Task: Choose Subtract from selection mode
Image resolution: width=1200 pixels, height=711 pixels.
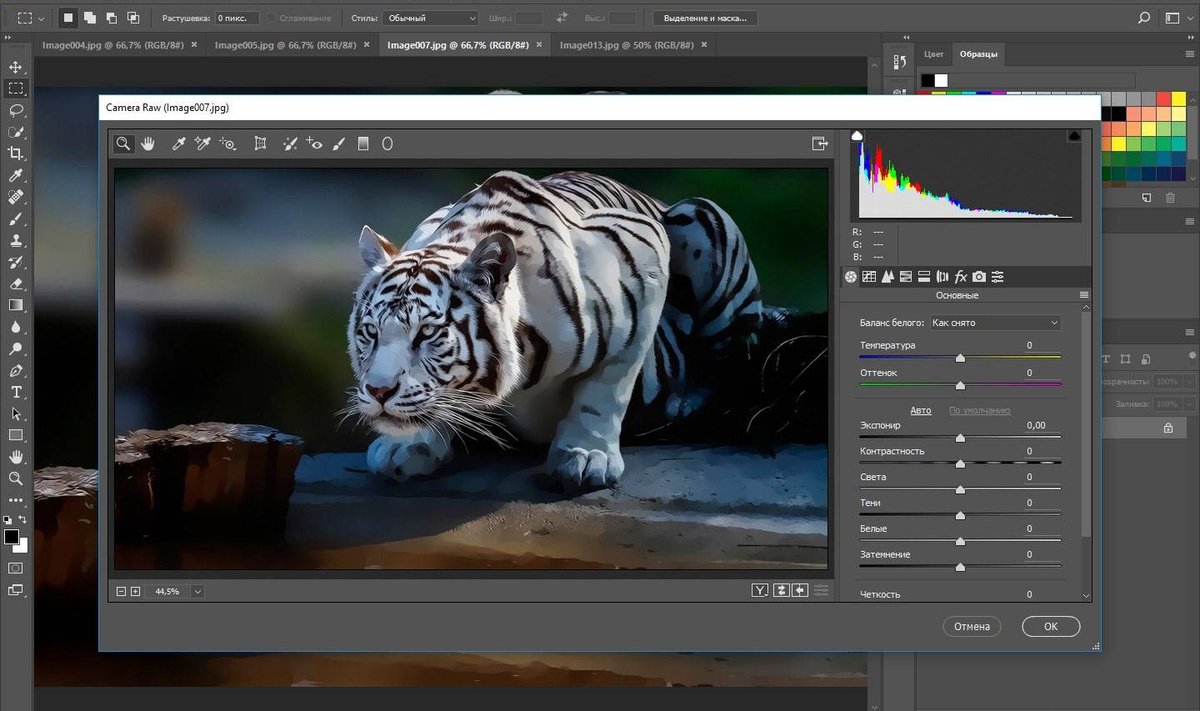Action: tap(111, 18)
